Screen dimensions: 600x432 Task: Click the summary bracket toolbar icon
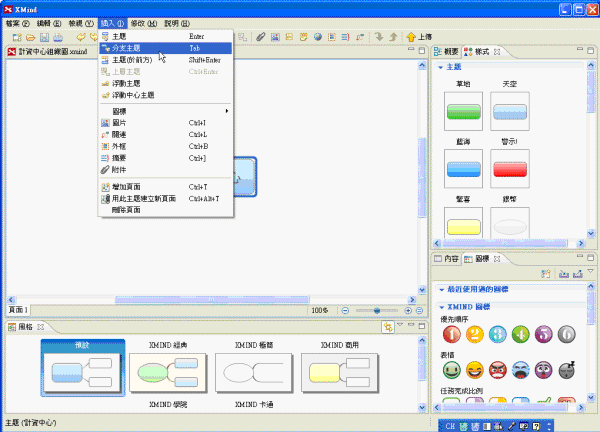[346, 37]
